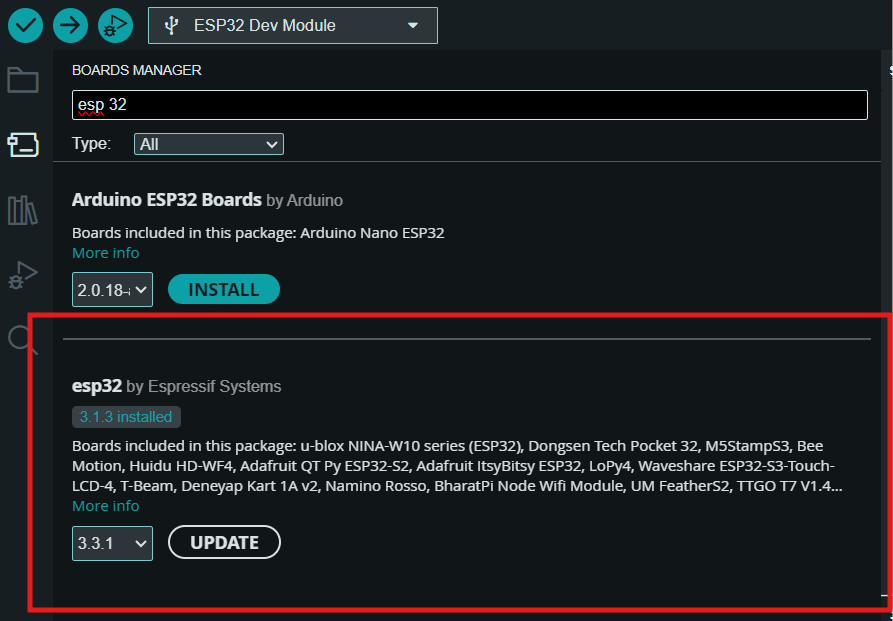Click the boards search field containing "esp 32"

click(x=470, y=104)
